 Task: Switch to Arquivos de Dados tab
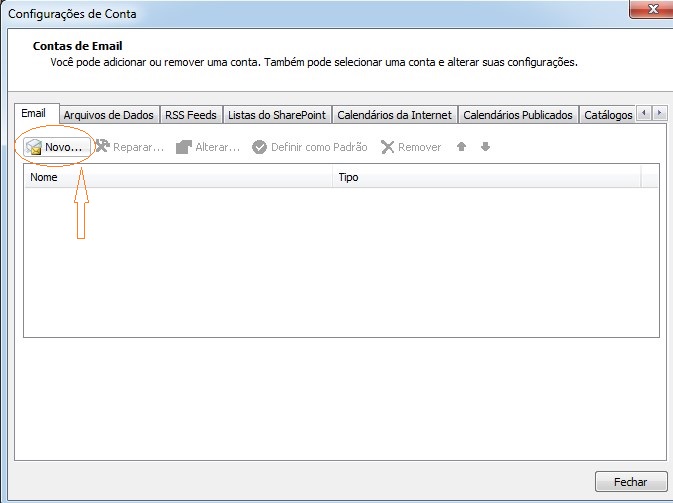click(109, 115)
